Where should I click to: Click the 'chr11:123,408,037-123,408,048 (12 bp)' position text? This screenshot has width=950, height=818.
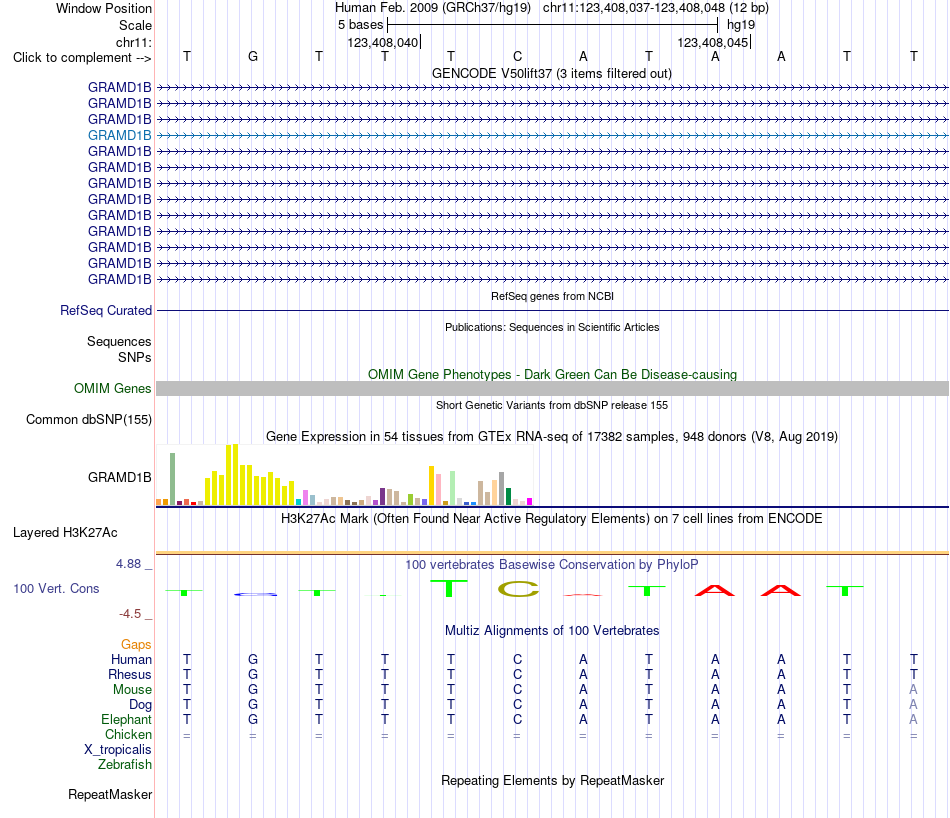point(656,8)
